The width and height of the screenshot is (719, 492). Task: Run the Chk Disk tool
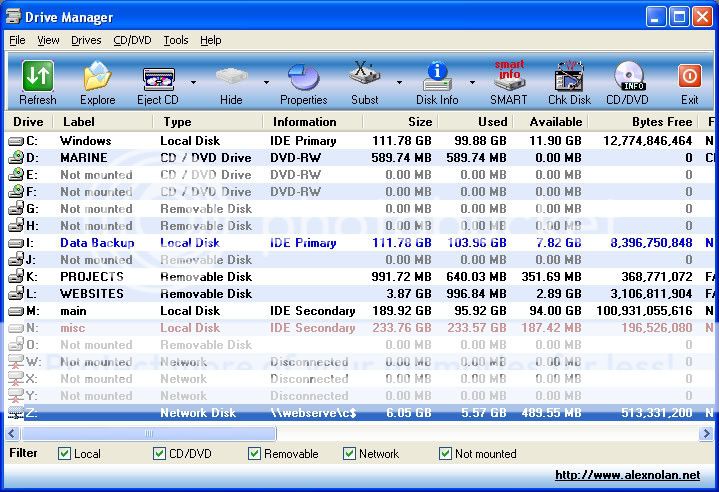click(569, 77)
